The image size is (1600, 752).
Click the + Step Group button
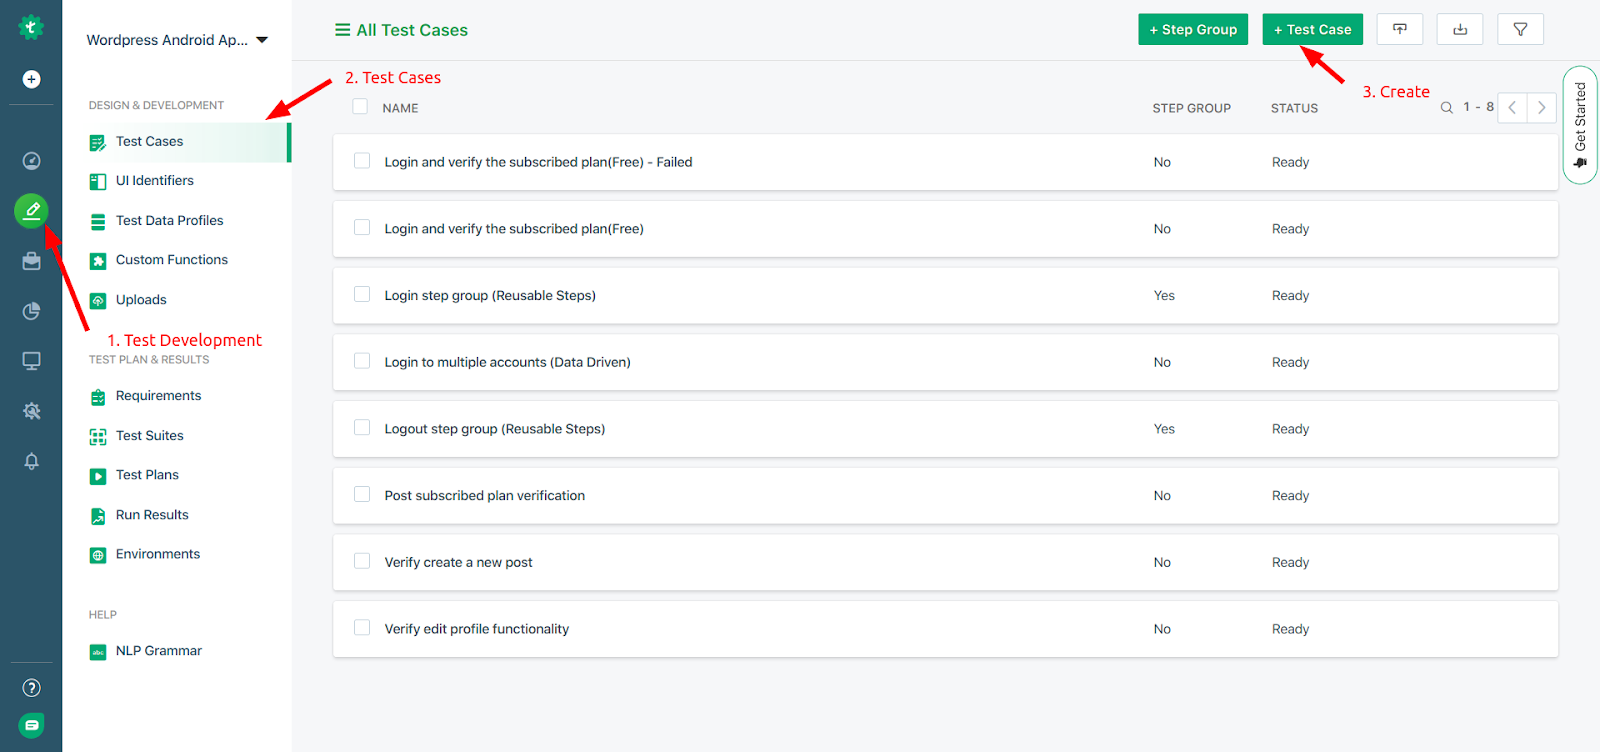tap(1193, 30)
